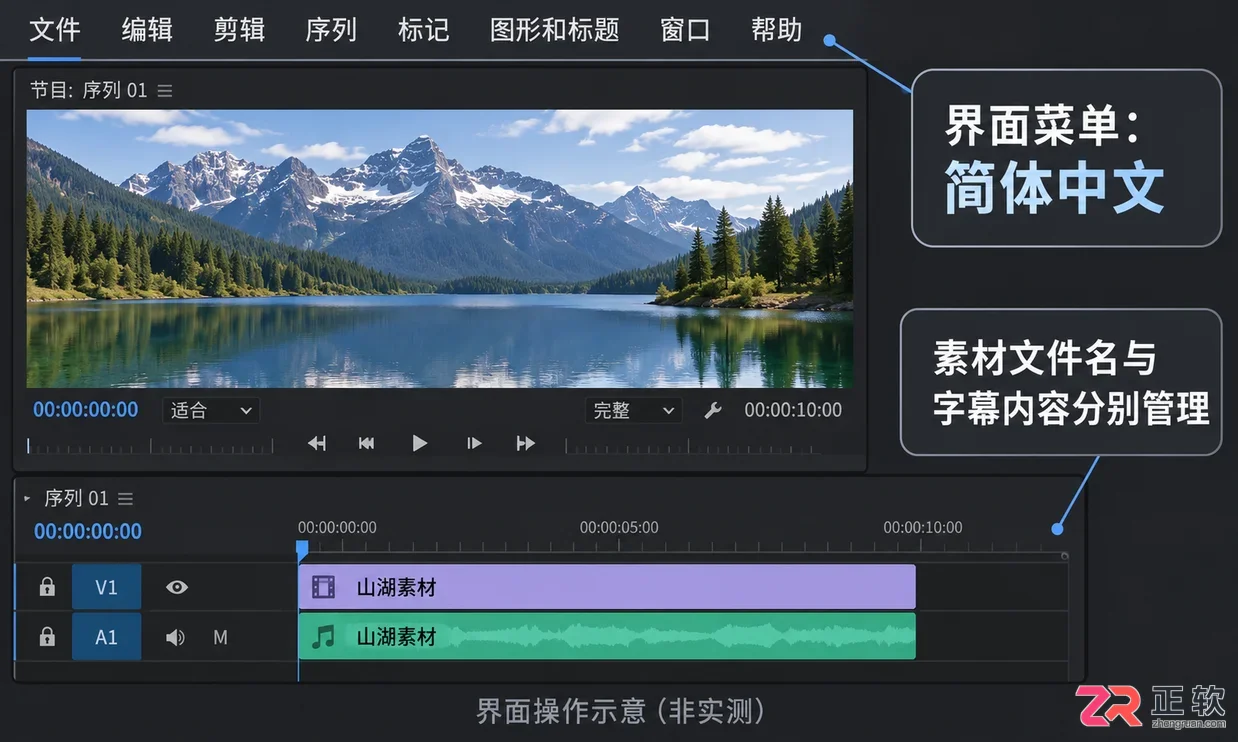The height and width of the screenshot is (742, 1238).
Task: Select the V1 track target
Action: coord(106,587)
